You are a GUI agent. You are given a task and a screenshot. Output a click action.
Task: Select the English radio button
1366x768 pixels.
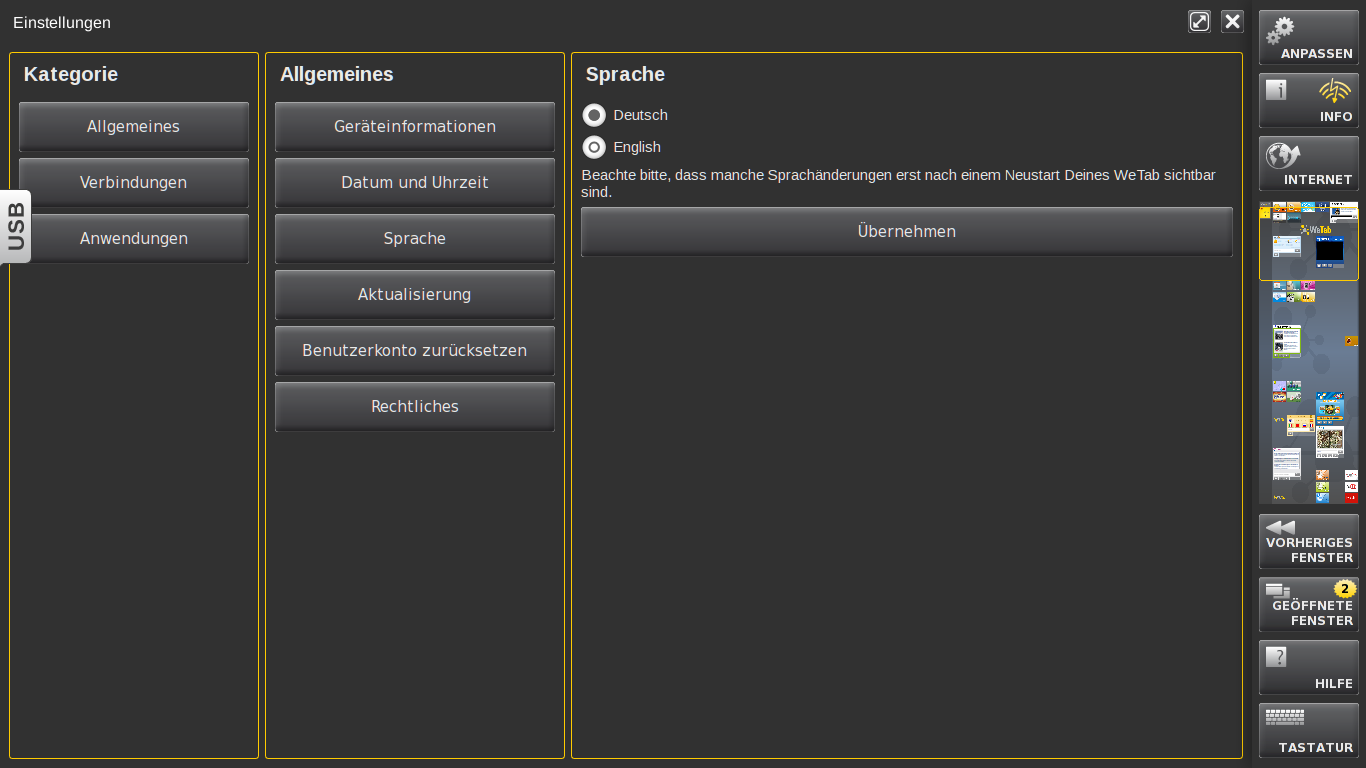tap(594, 147)
